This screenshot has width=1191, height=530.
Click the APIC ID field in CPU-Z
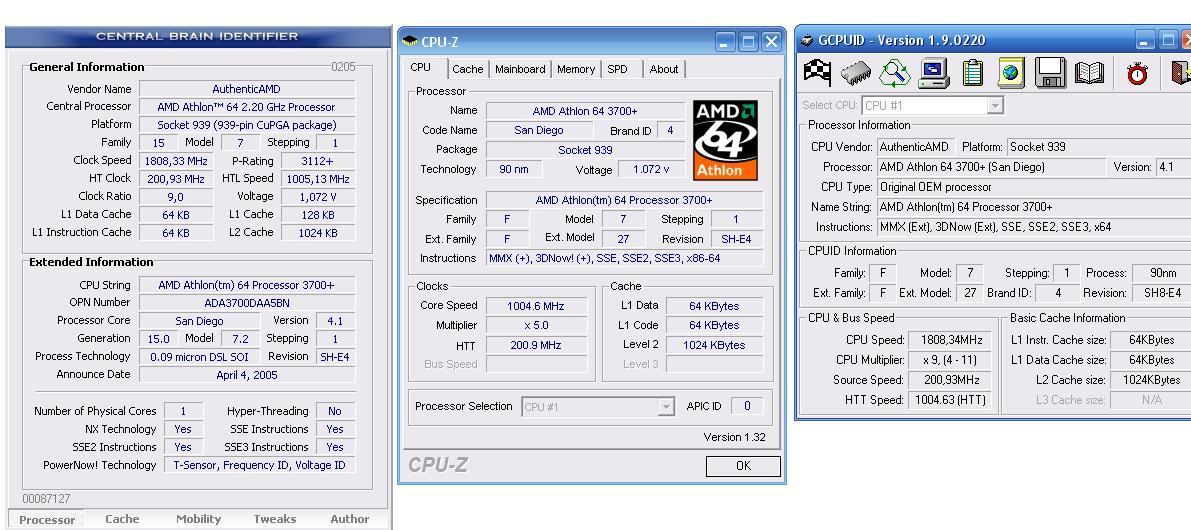click(747, 406)
